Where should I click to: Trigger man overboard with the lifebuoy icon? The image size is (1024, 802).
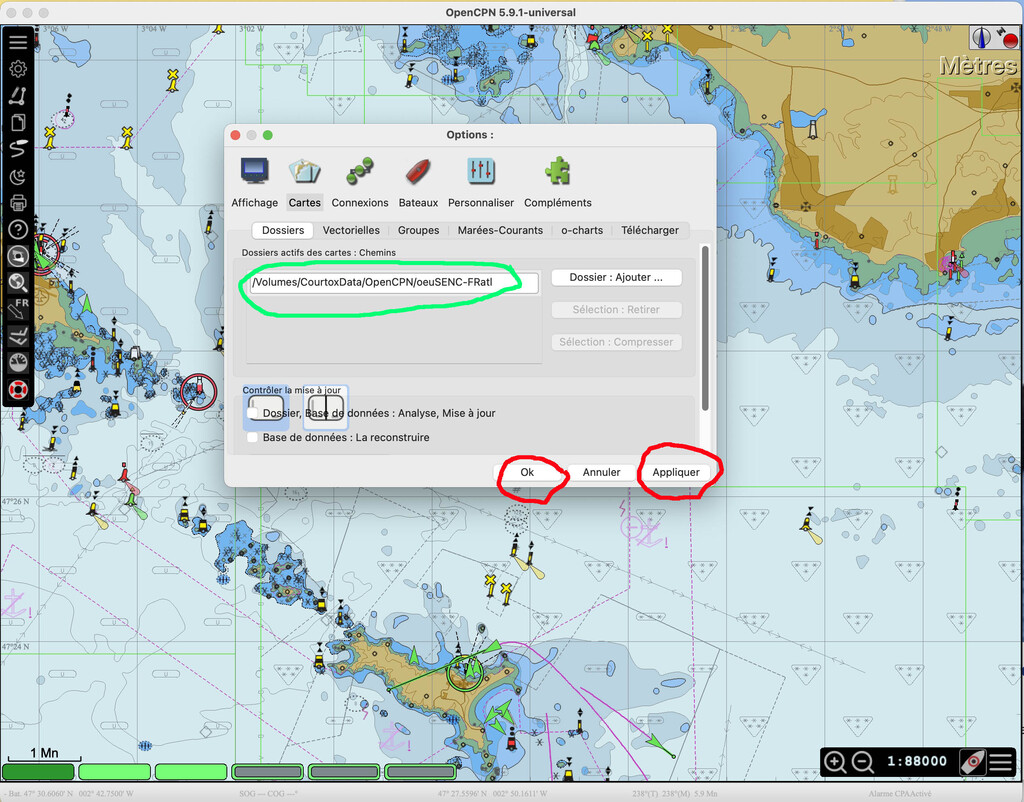pos(18,390)
